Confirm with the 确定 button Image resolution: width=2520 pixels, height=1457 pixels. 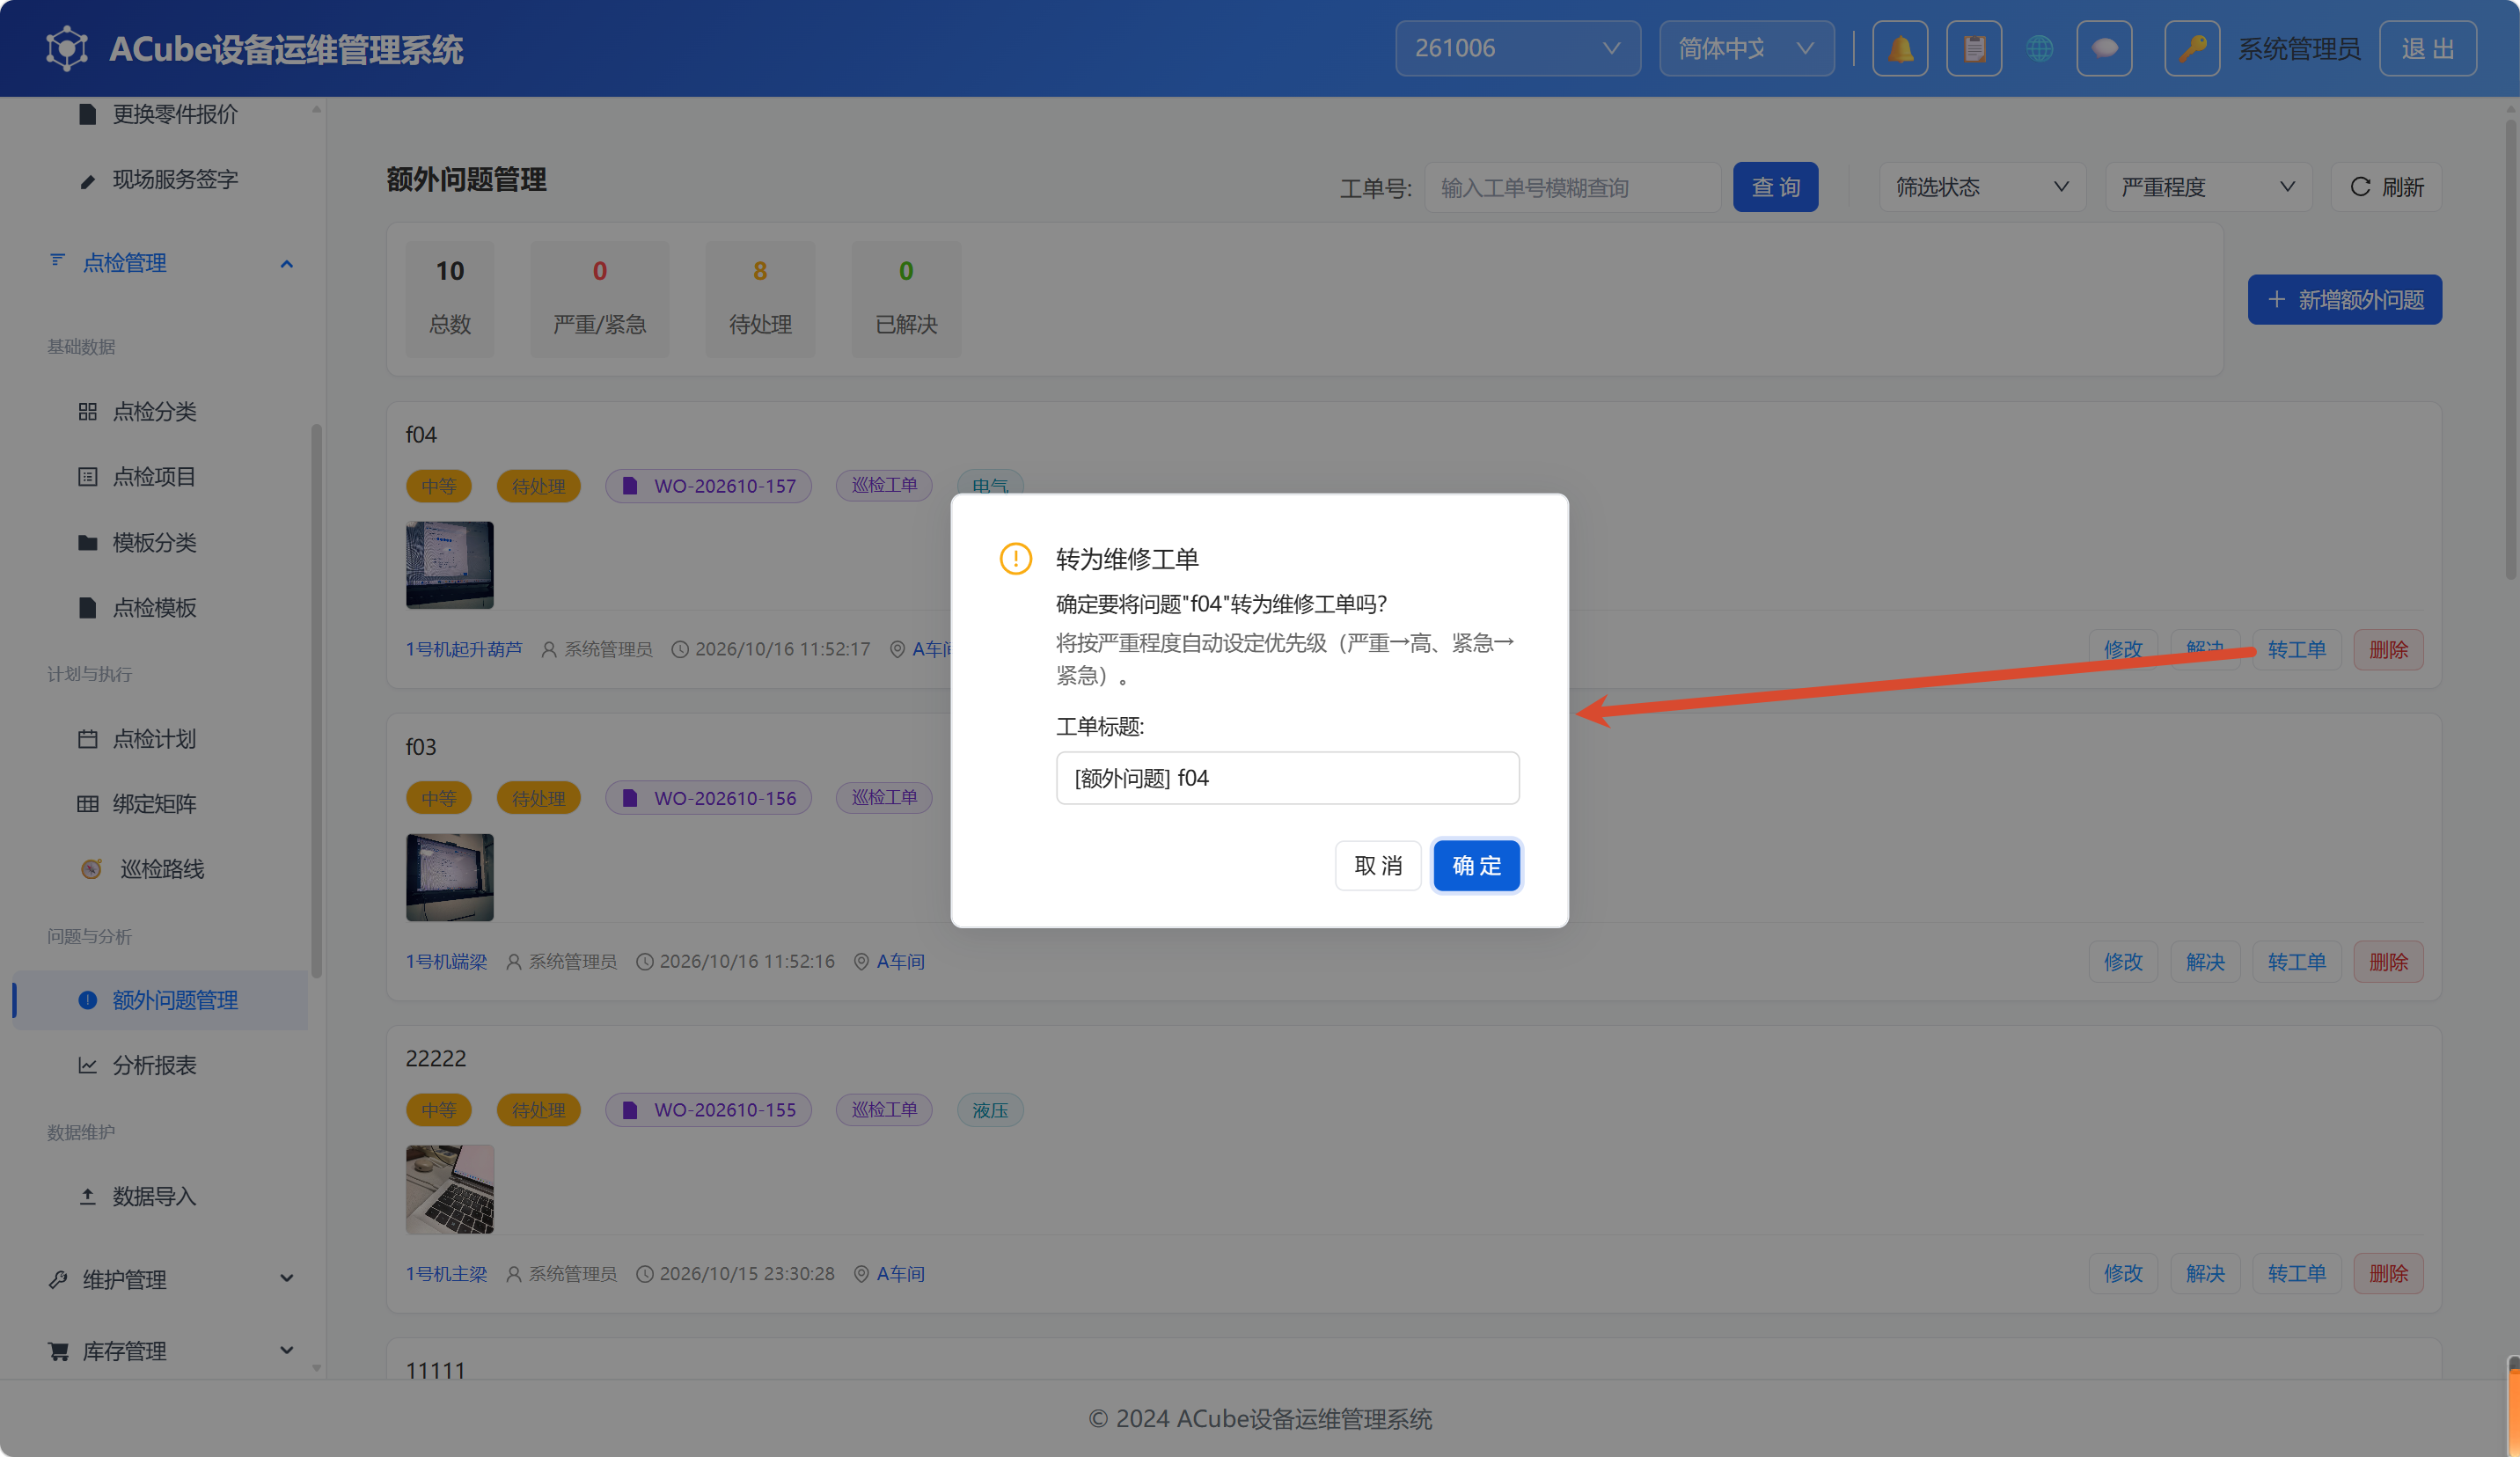1476,866
